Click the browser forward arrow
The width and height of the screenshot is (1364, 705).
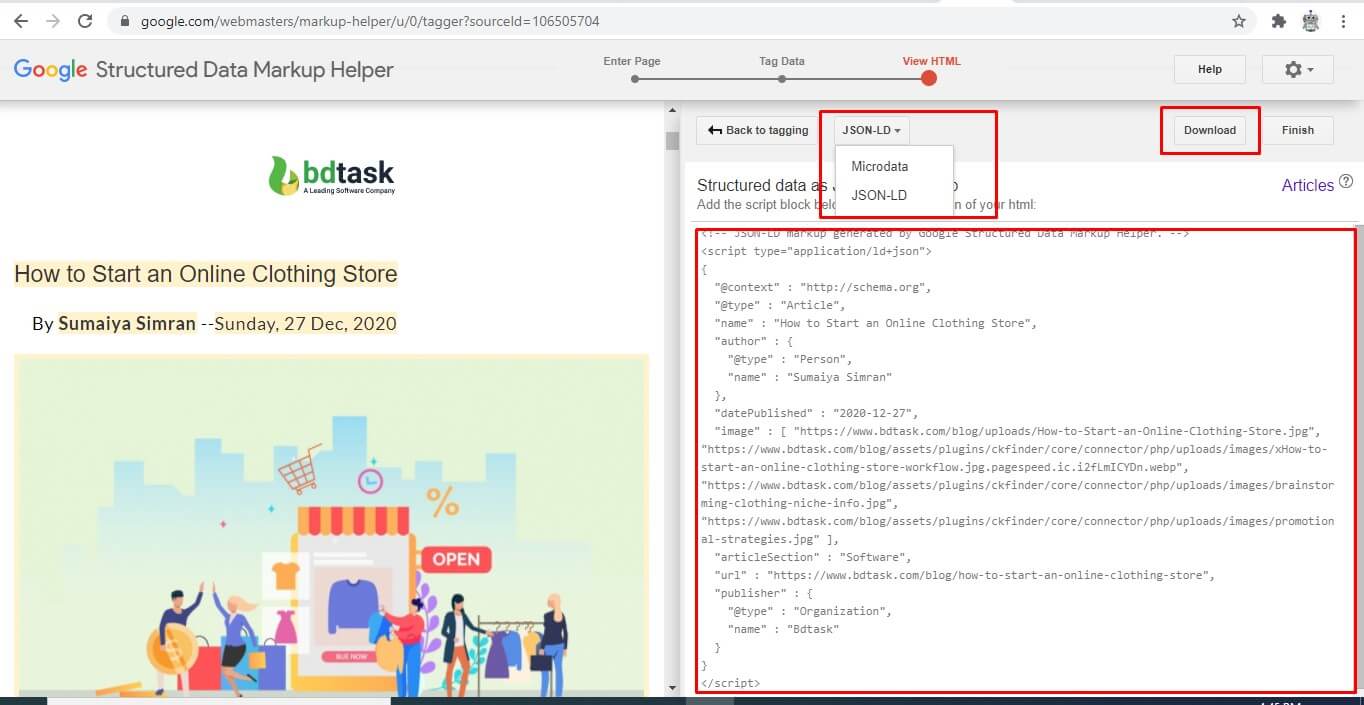tap(53, 21)
